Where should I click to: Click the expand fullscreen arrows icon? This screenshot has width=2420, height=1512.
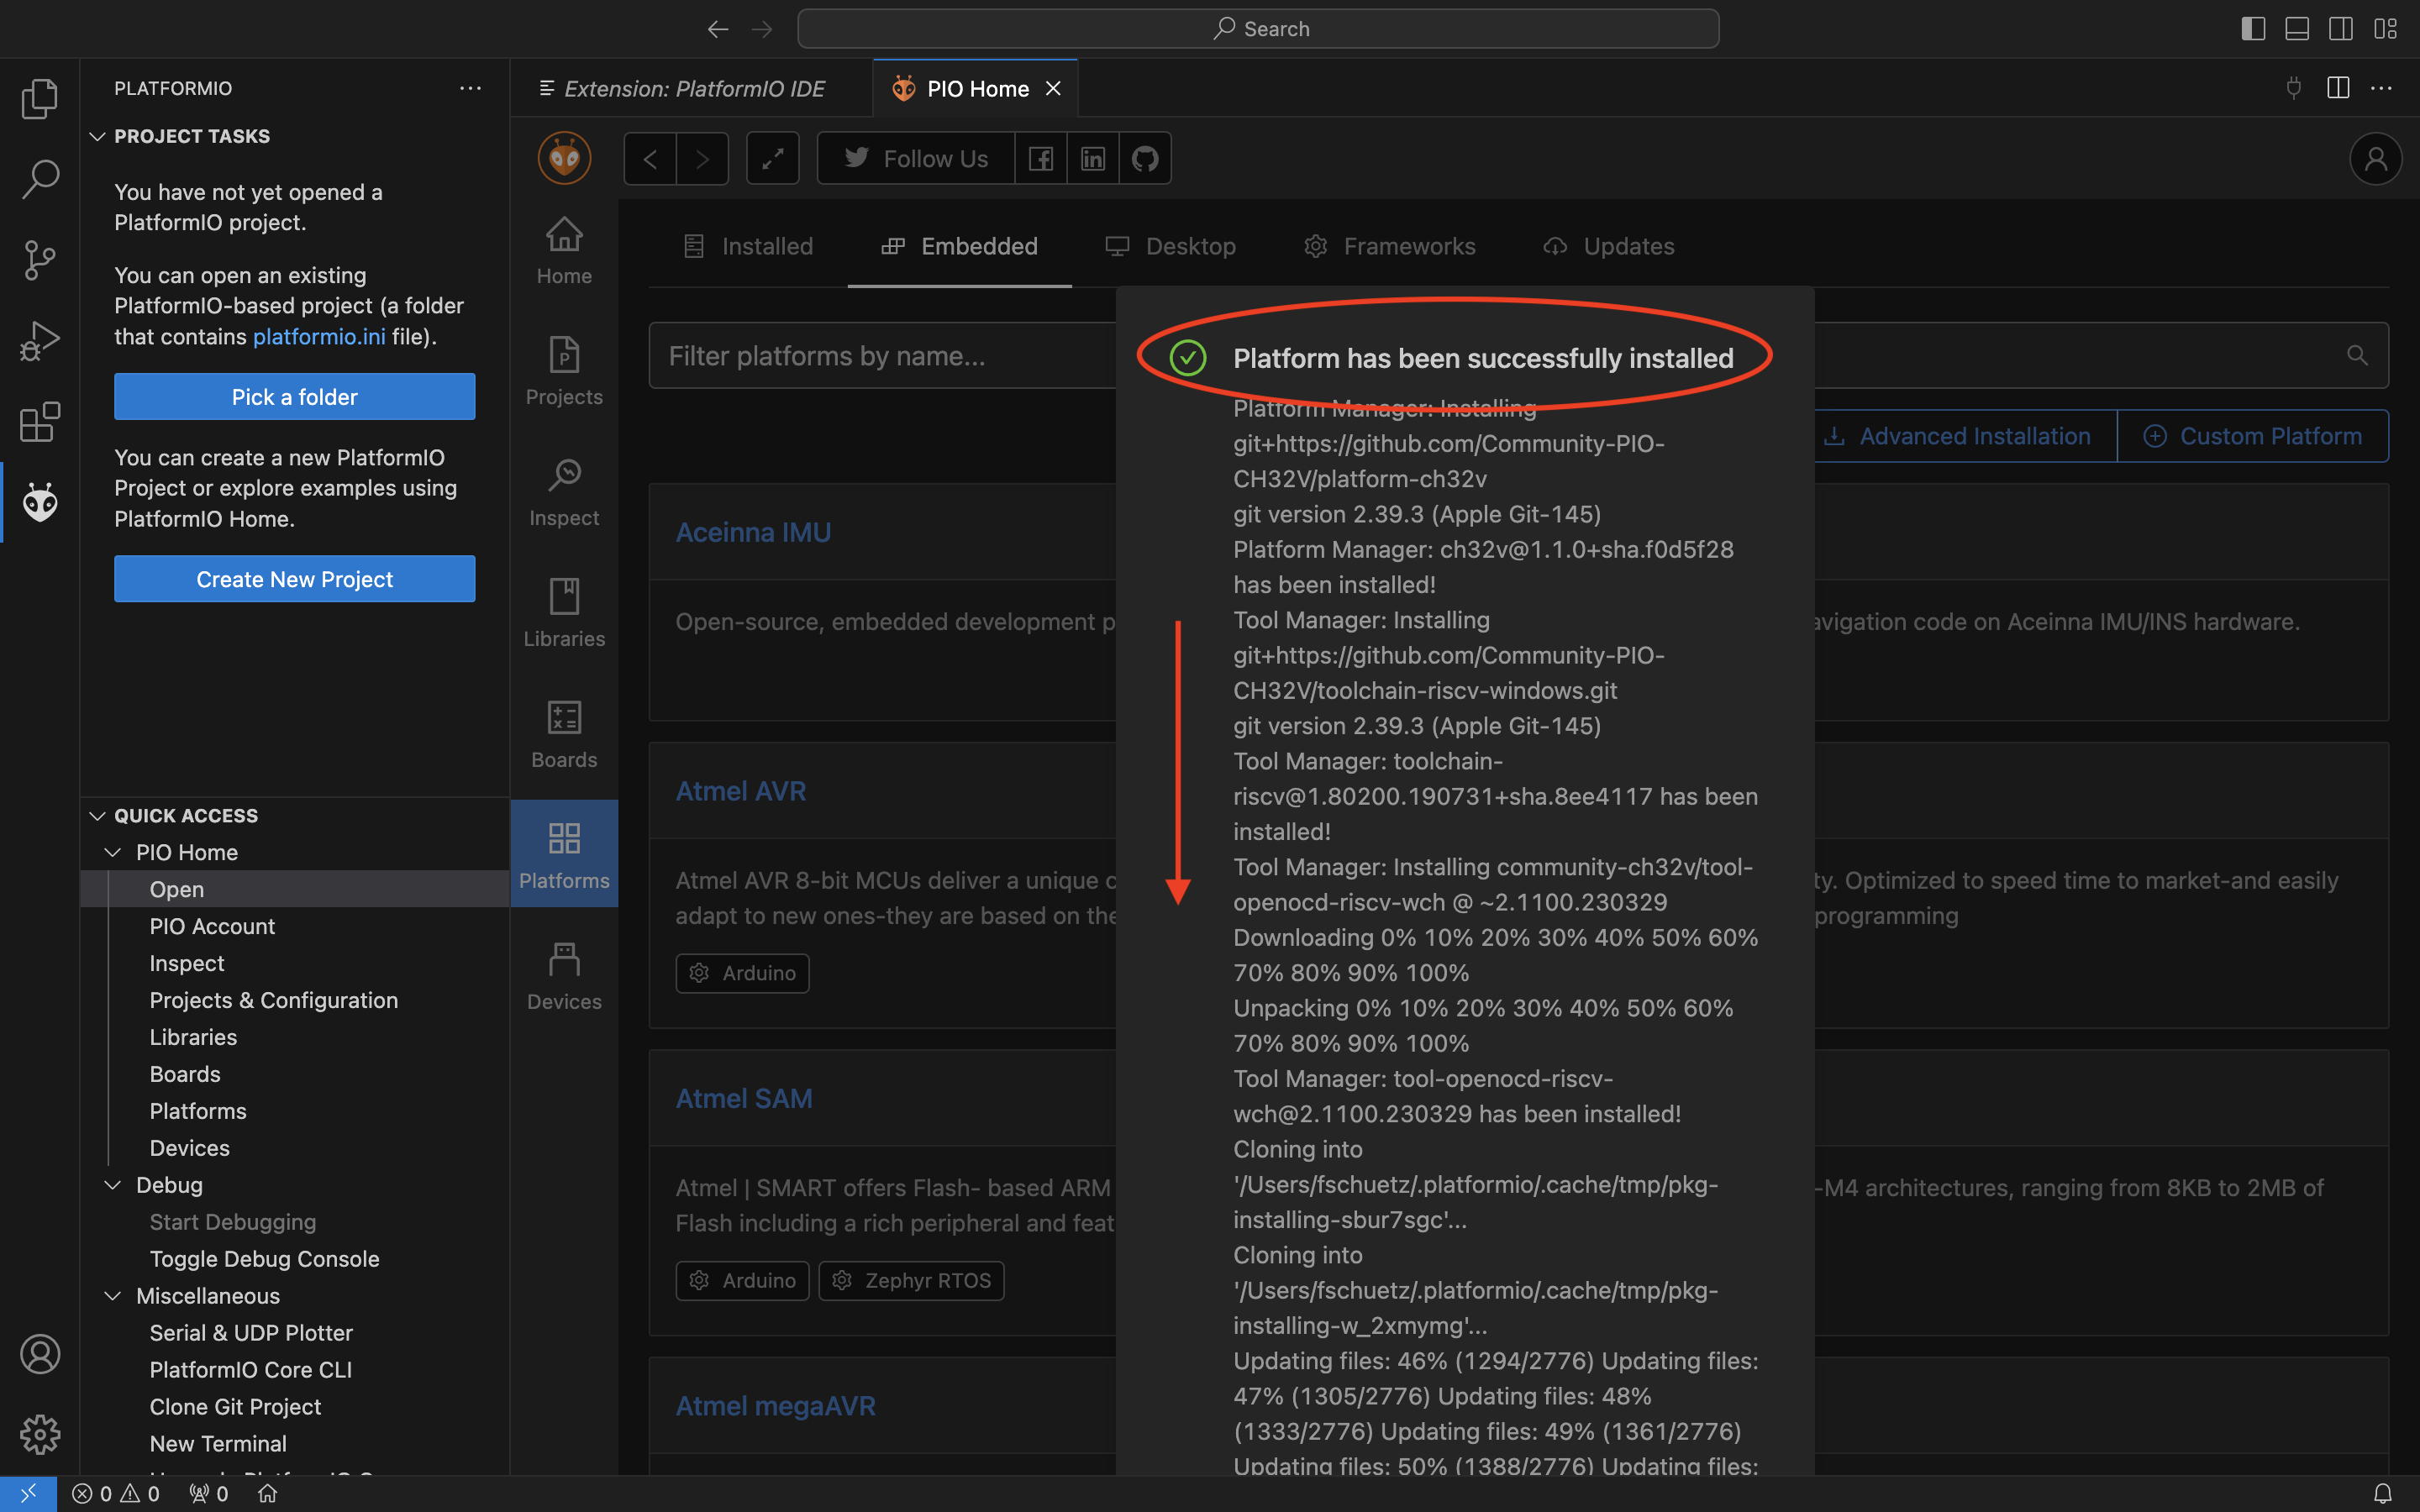point(772,158)
